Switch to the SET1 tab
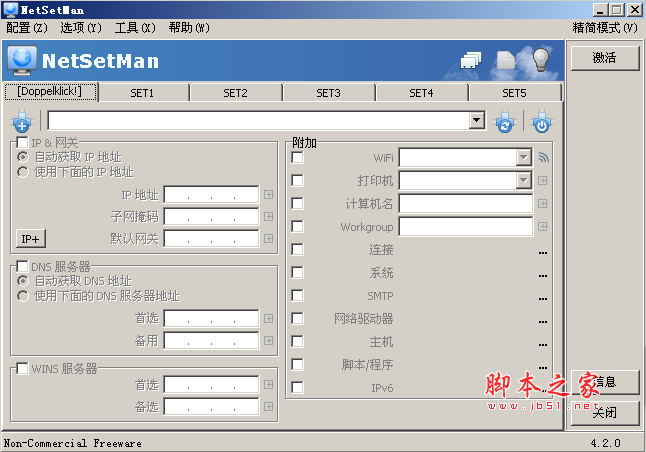The height and width of the screenshot is (452, 646). [142, 93]
